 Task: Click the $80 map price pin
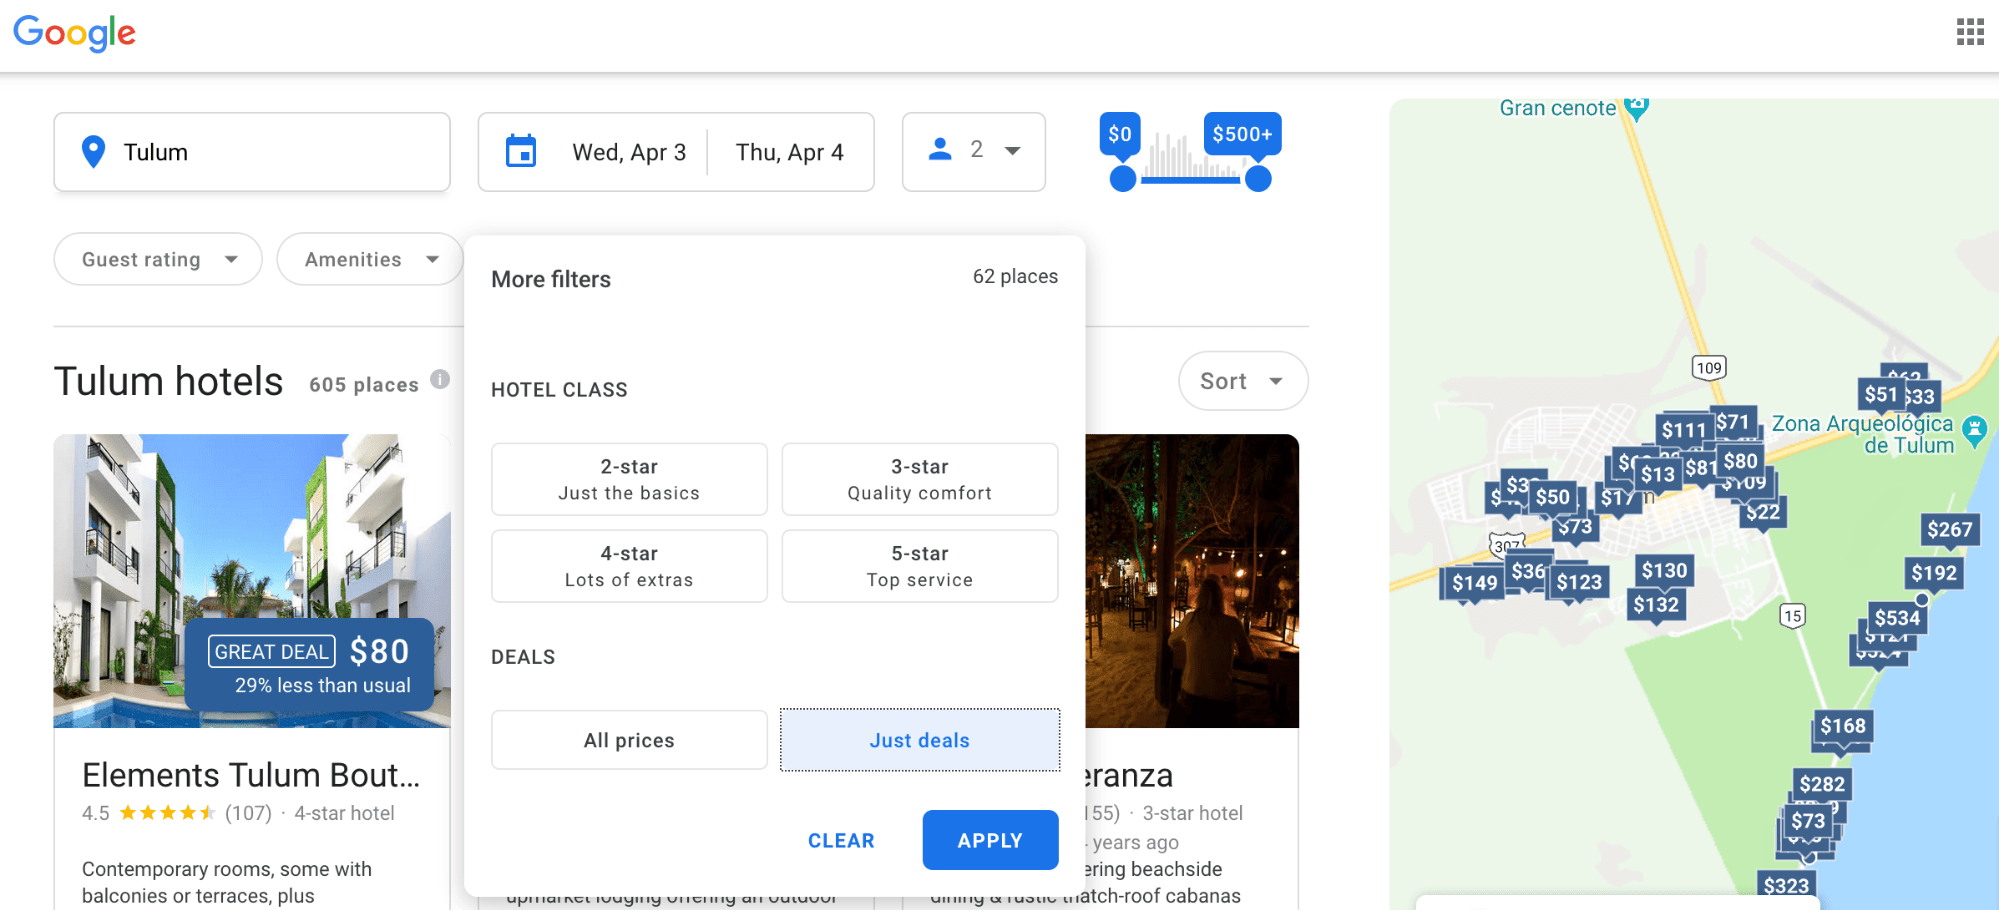tap(1740, 461)
